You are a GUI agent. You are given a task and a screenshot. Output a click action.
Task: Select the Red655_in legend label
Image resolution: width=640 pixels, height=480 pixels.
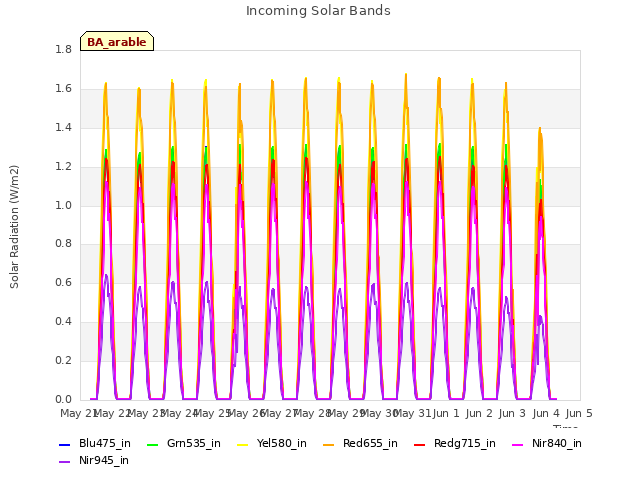pos(370,444)
